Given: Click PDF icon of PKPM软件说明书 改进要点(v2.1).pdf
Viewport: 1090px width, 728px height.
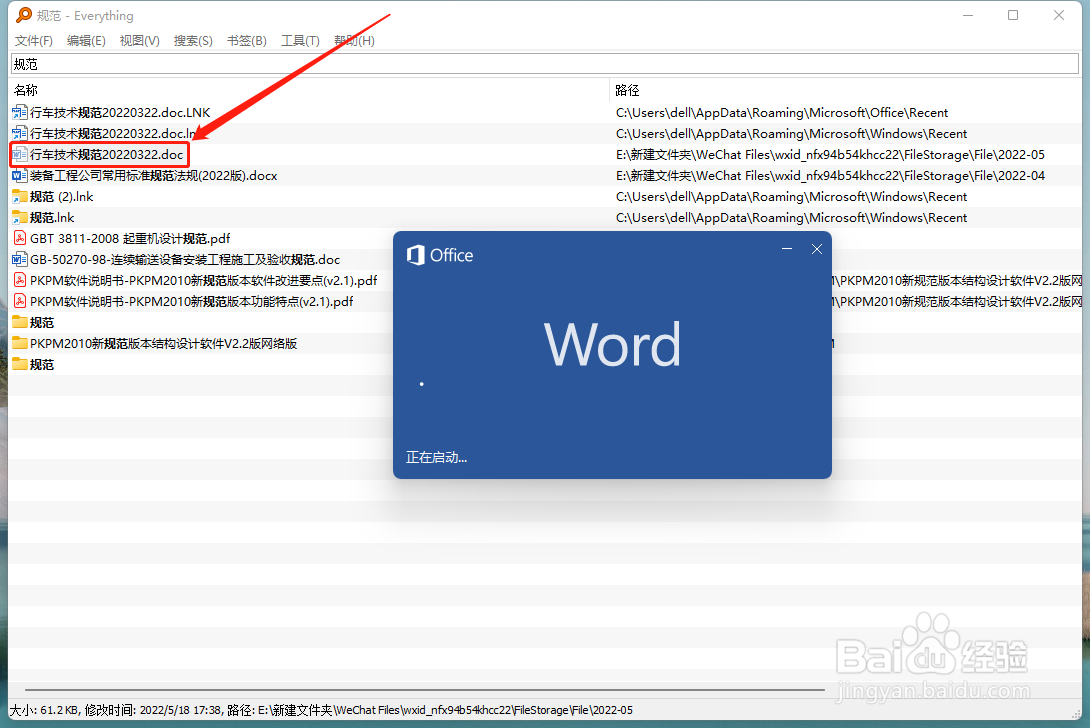Looking at the screenshot, I should [x=19, y=280].
